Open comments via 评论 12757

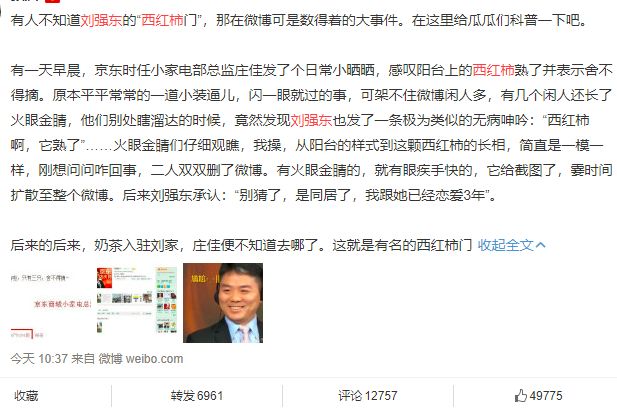click(x=368, y=395)
